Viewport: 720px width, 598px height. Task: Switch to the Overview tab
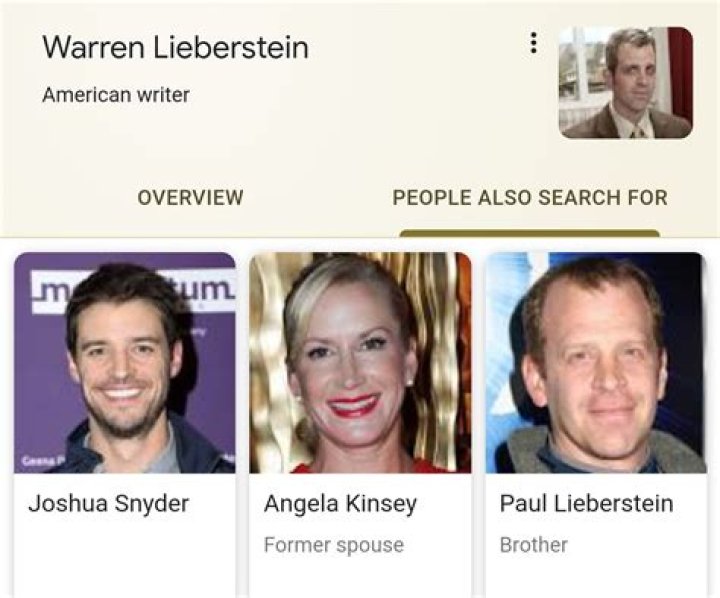pos(191,197)
